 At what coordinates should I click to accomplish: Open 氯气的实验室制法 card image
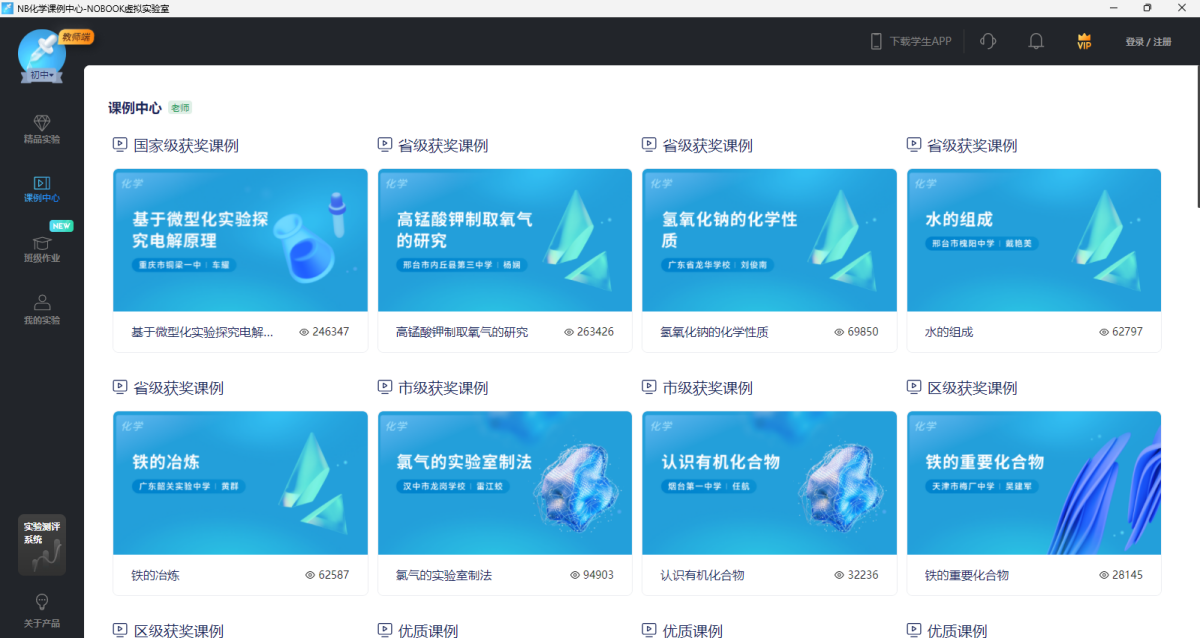[505, 483]
